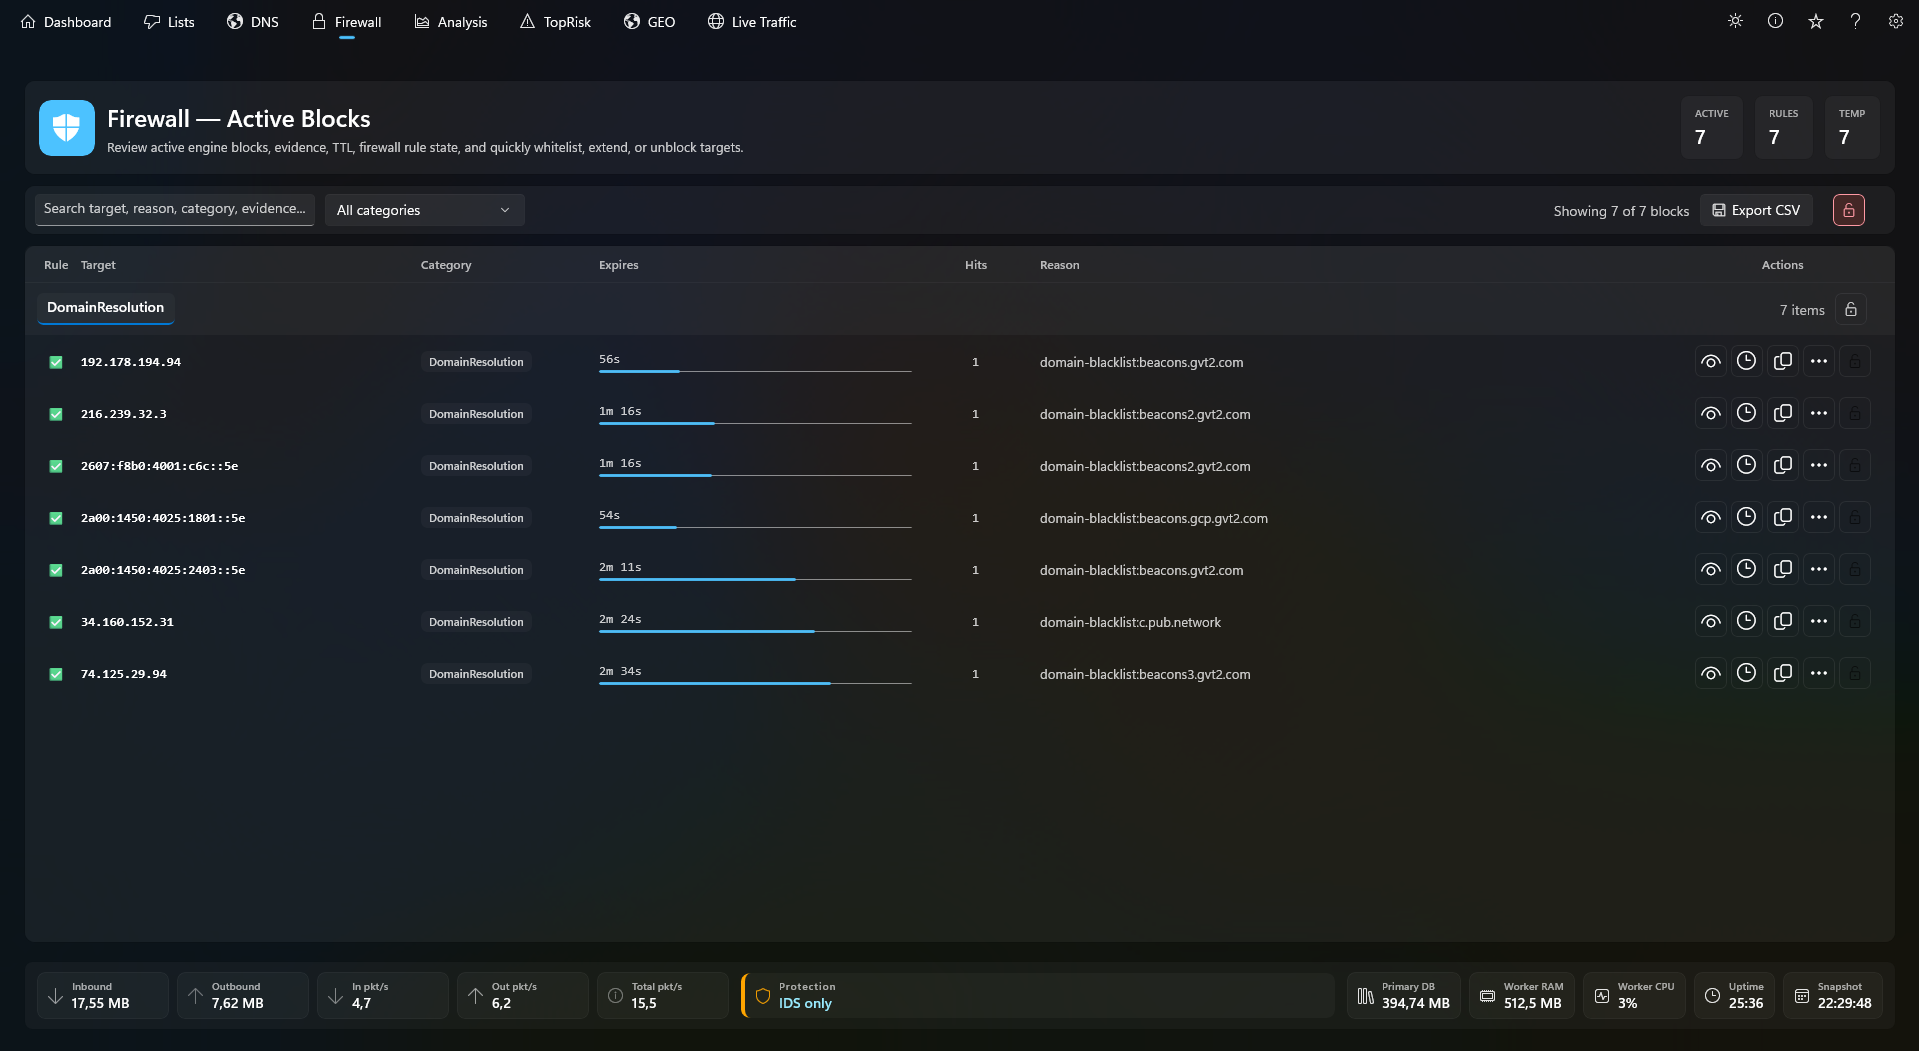Screen dimensions: 1919x1051
Task: Toggle the light/dark theme sun icon
Action: pos(1735,21)
